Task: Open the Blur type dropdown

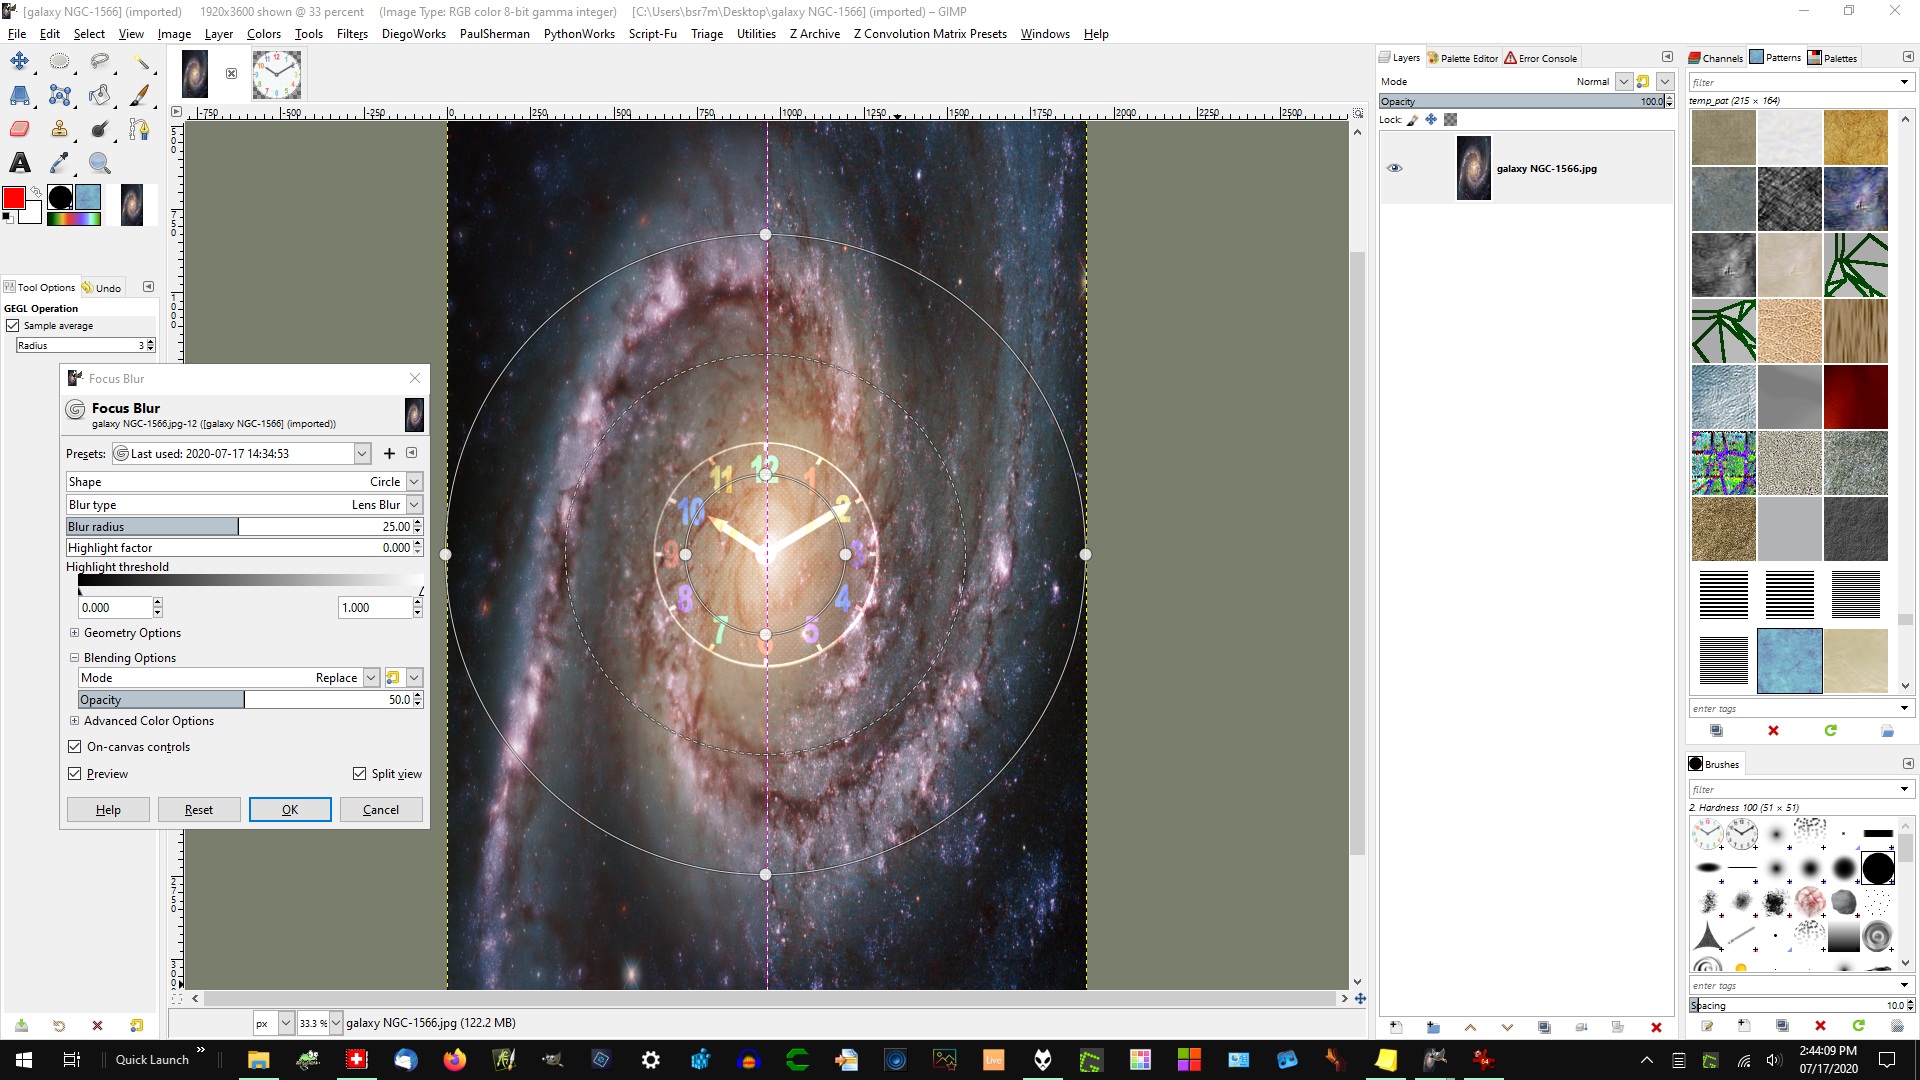Action: pyautogui.click(x=414, y=505)
